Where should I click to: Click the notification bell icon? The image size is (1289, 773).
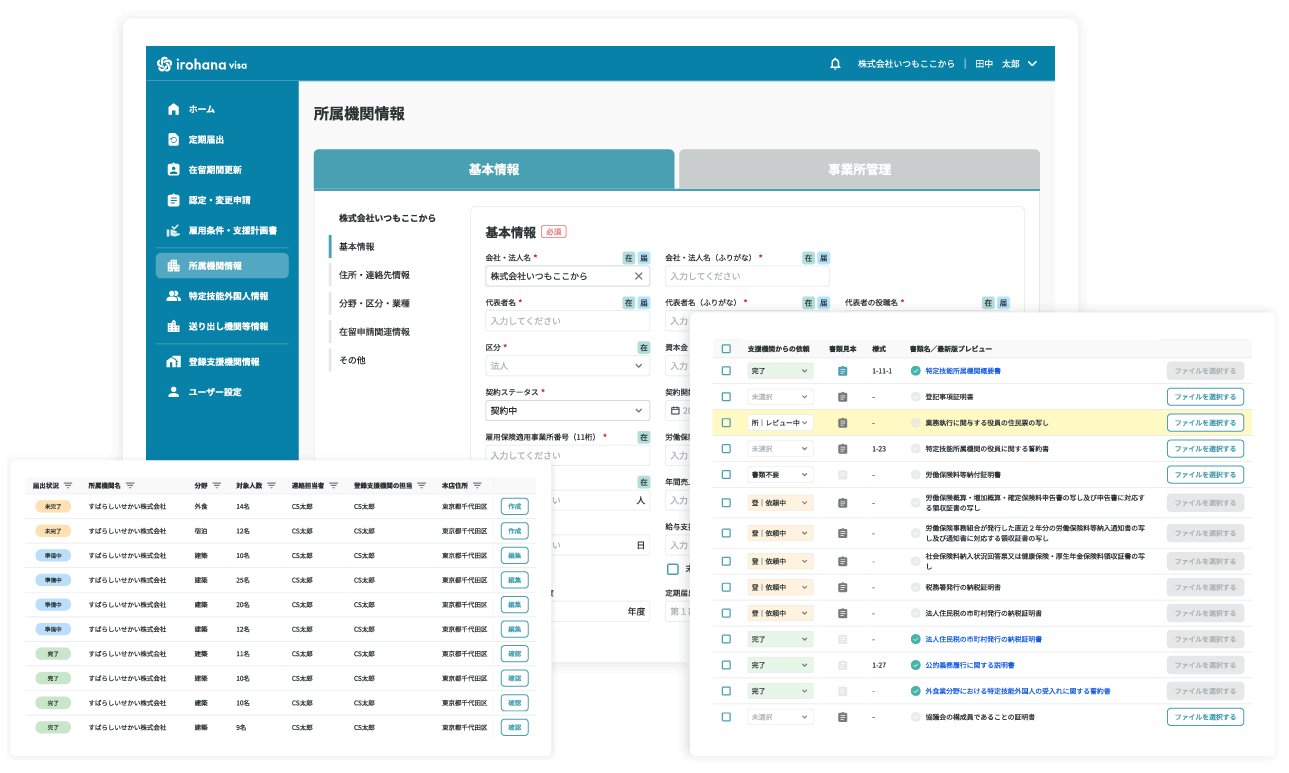835,64
